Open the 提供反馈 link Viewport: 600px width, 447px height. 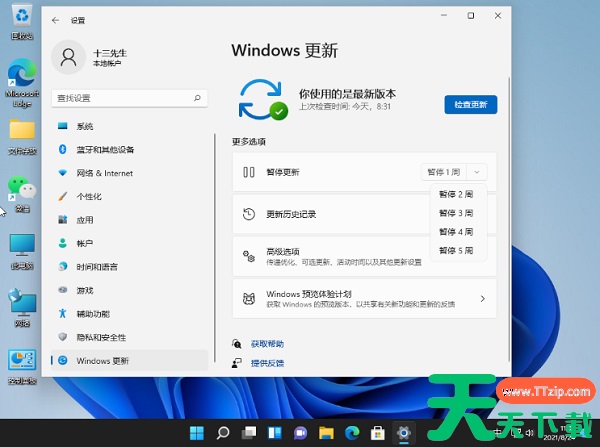click(x=267, y=363)
